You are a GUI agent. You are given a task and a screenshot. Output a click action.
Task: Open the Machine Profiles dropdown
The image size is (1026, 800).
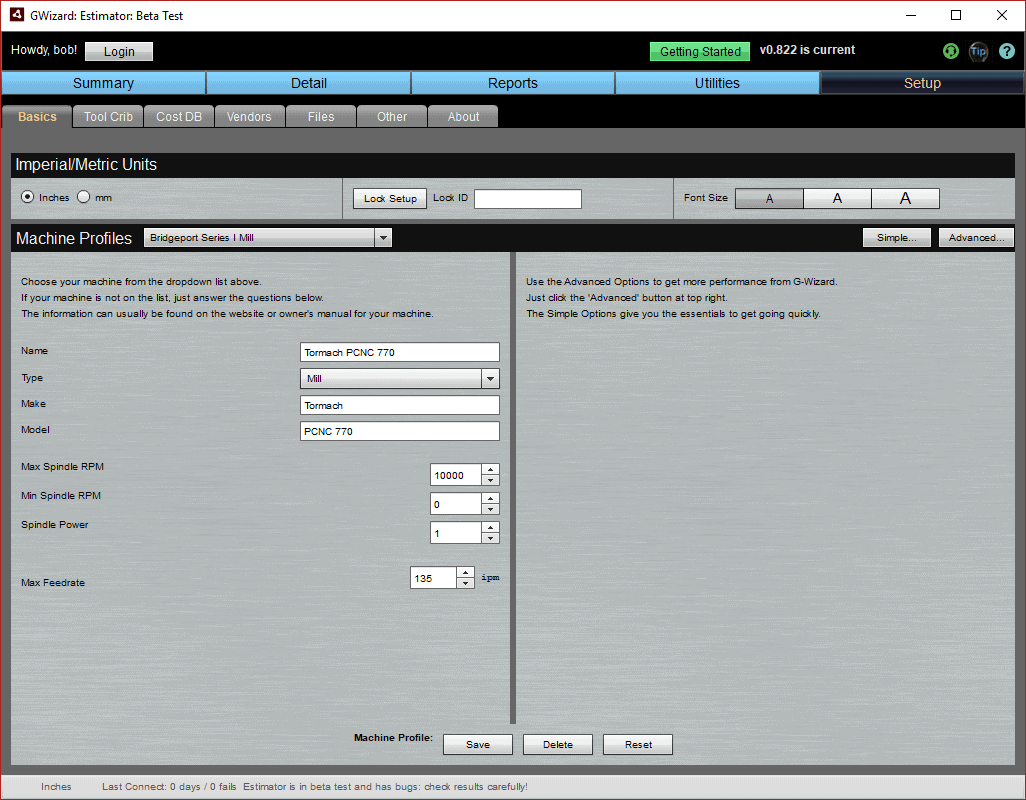(383, 237)
